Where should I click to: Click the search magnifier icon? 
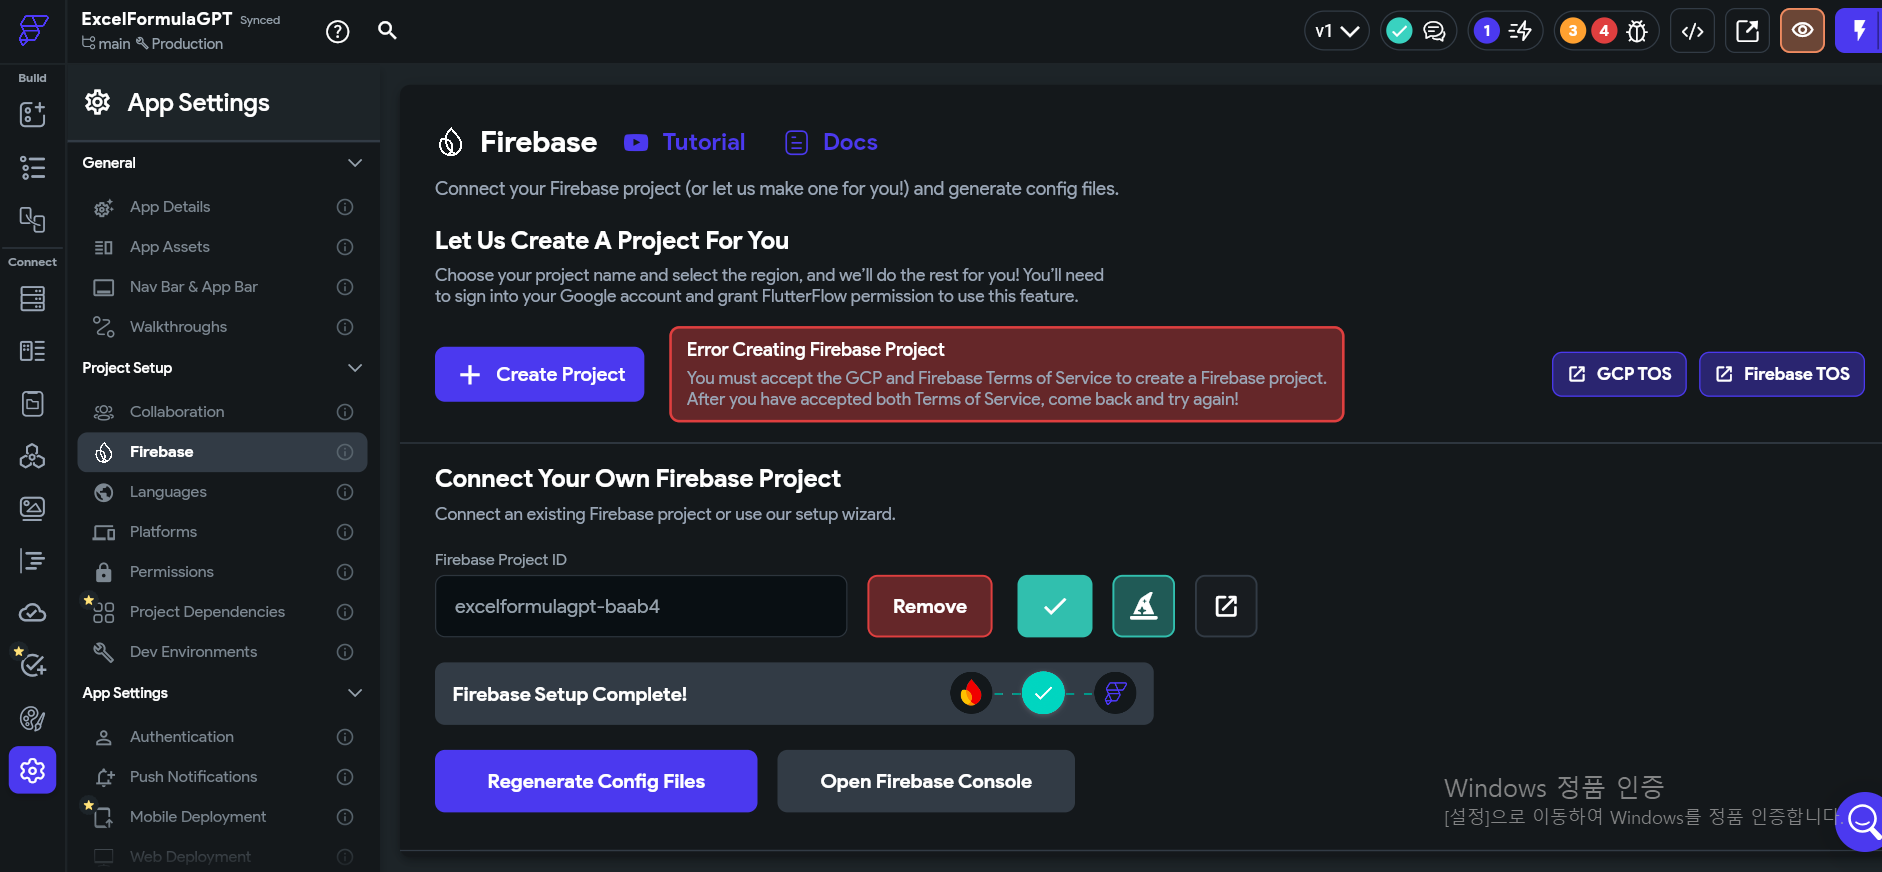point(387,31)
